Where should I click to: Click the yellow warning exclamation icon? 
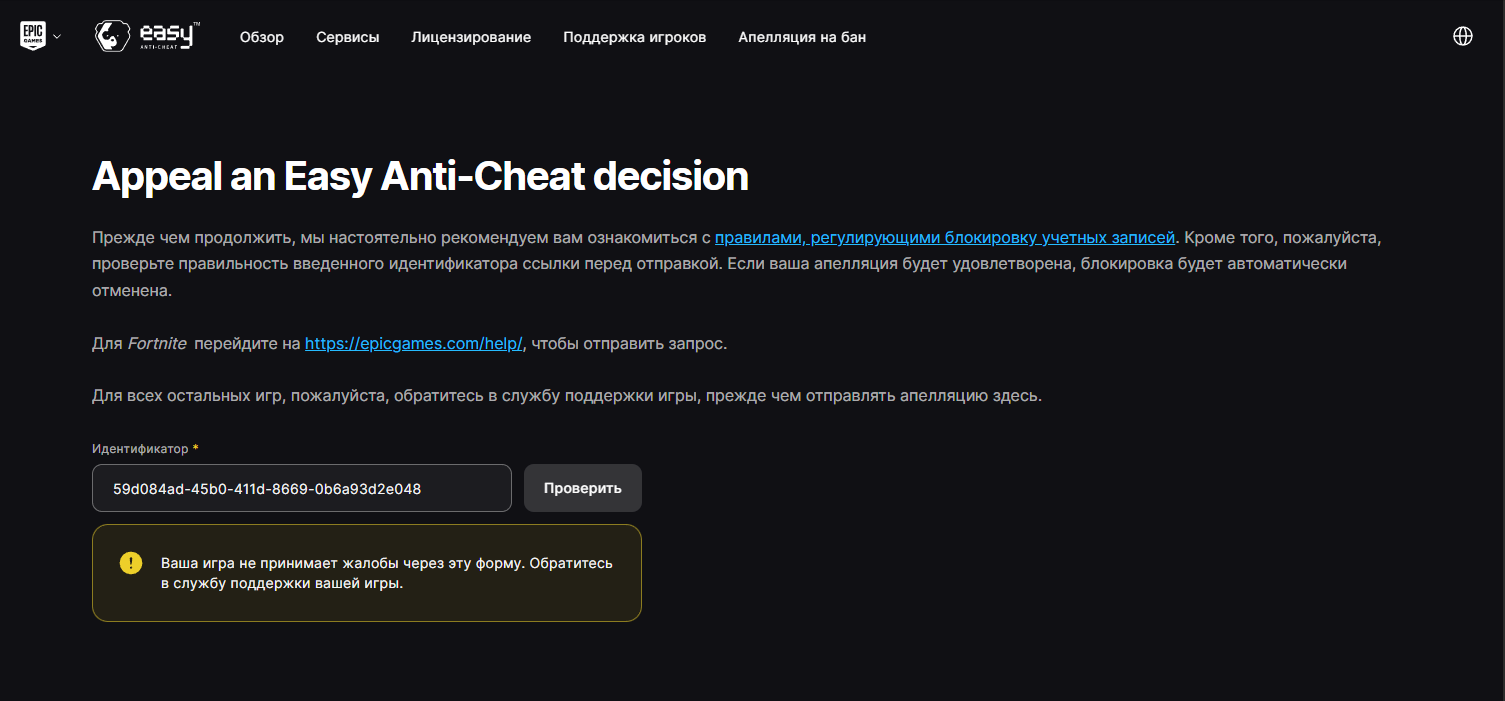tap(131, 563)
